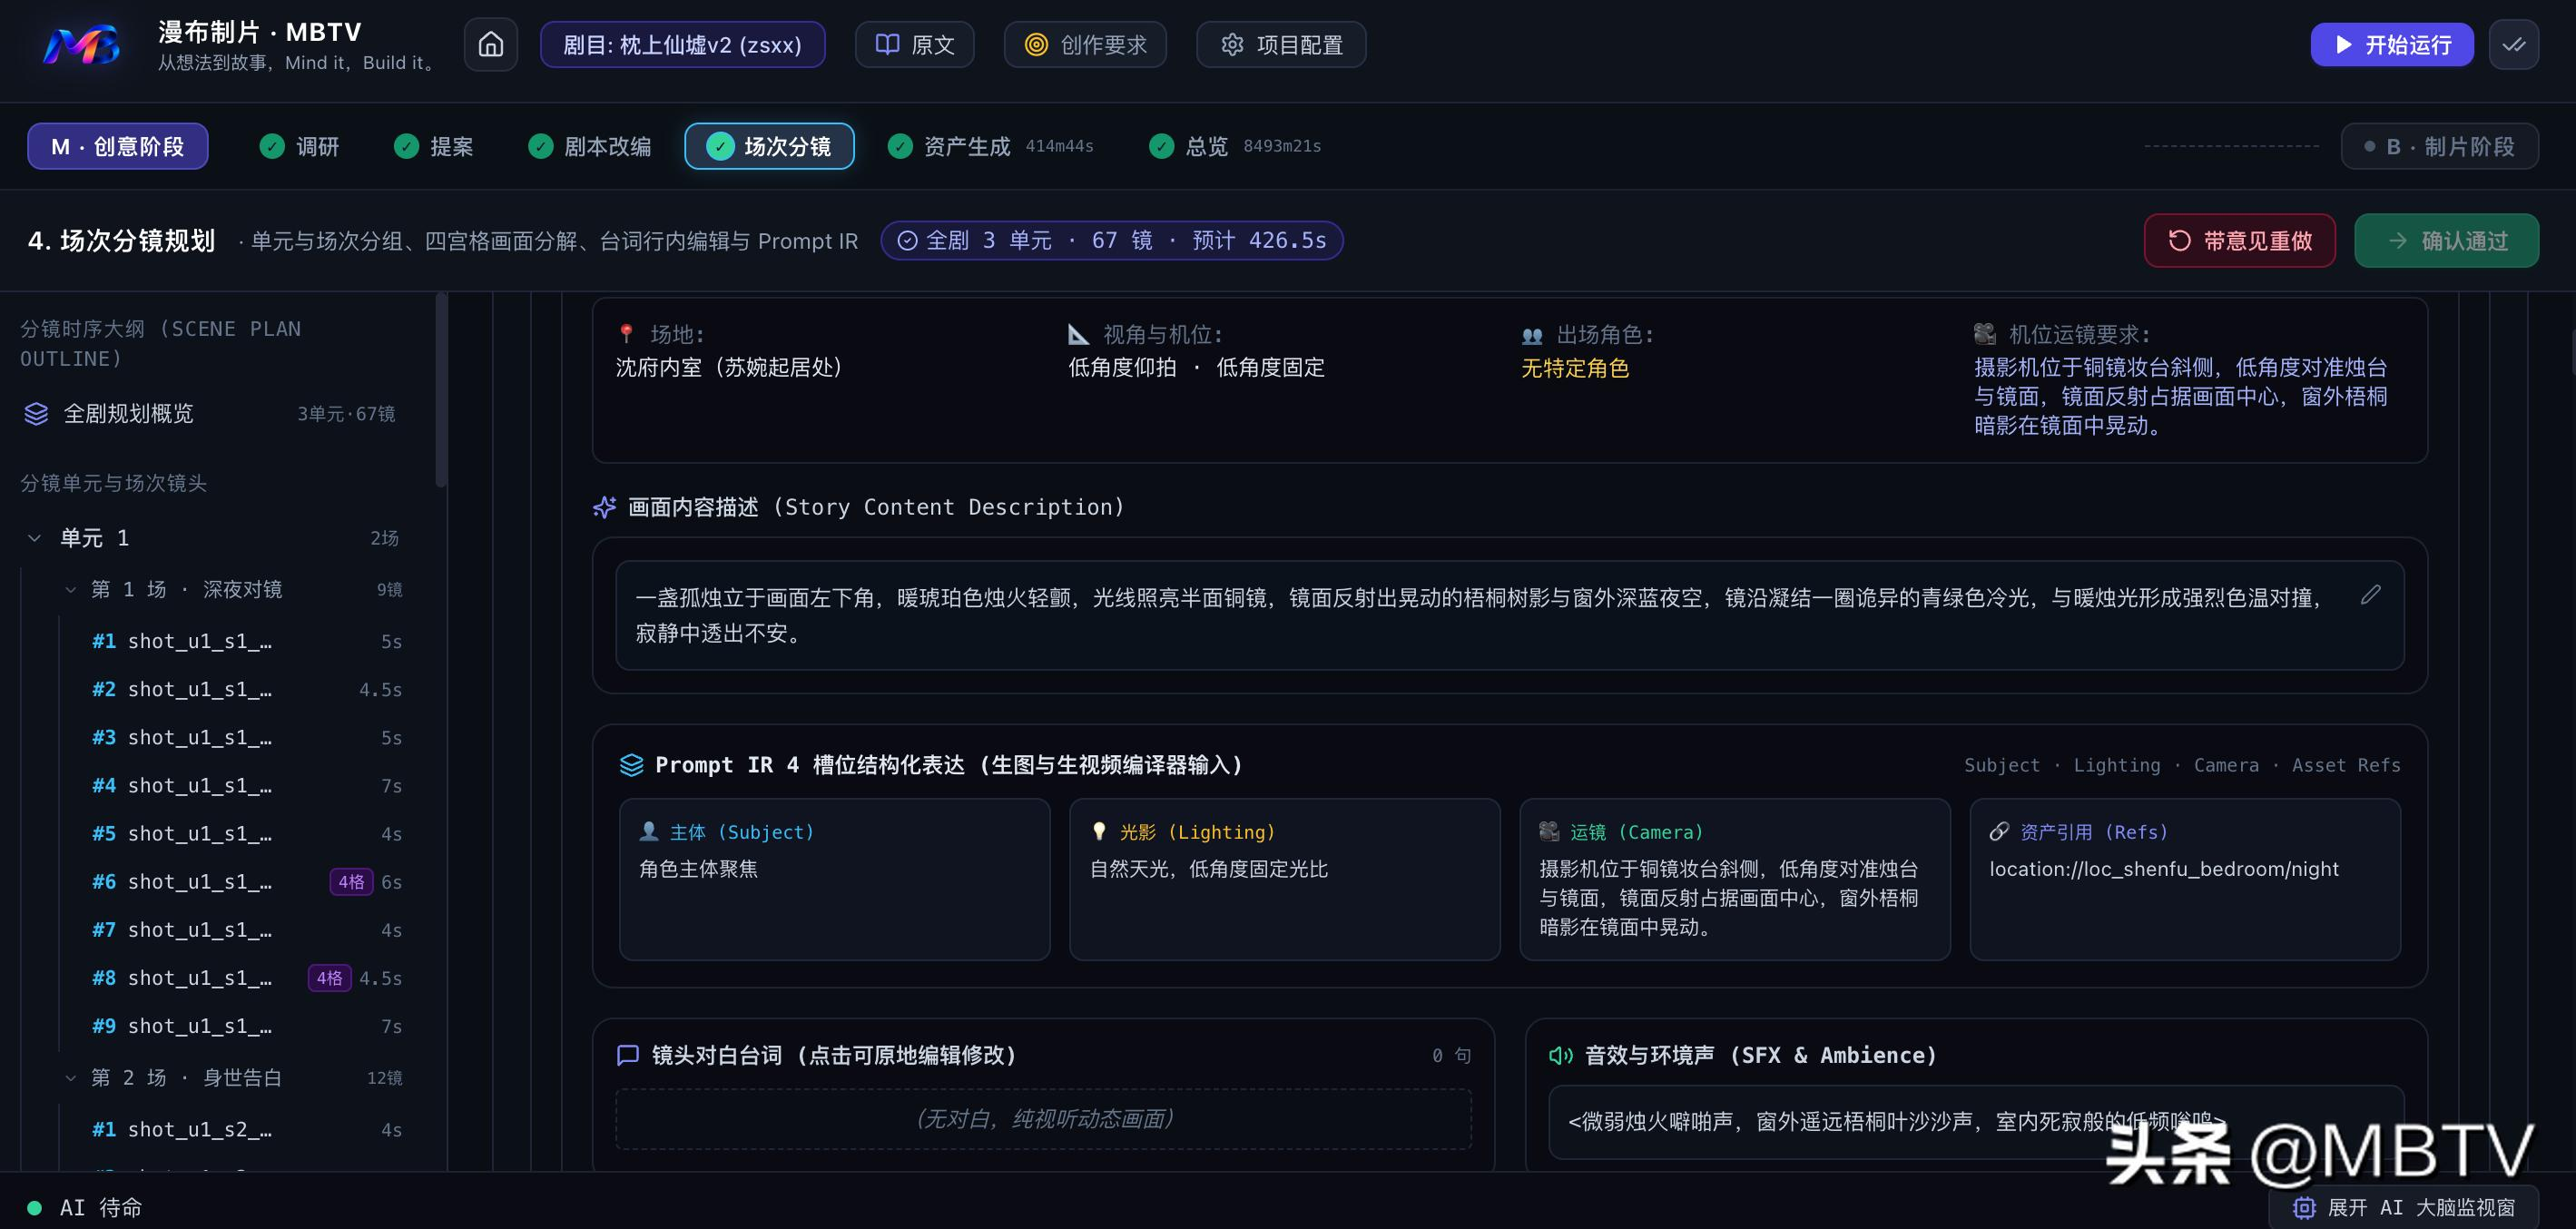Collapse the 单元 1 tree node

pyautogui.click(x=34, y=538)
